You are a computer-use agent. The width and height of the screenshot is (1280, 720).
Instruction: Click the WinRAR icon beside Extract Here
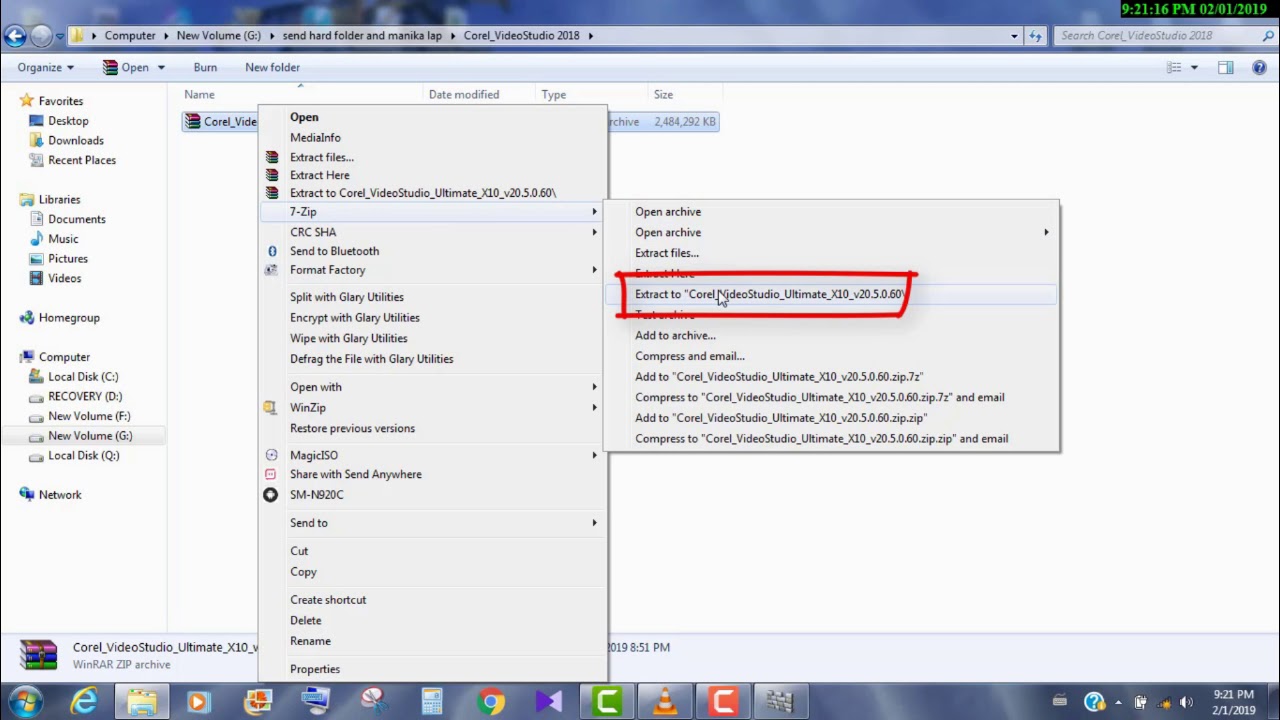271,175
